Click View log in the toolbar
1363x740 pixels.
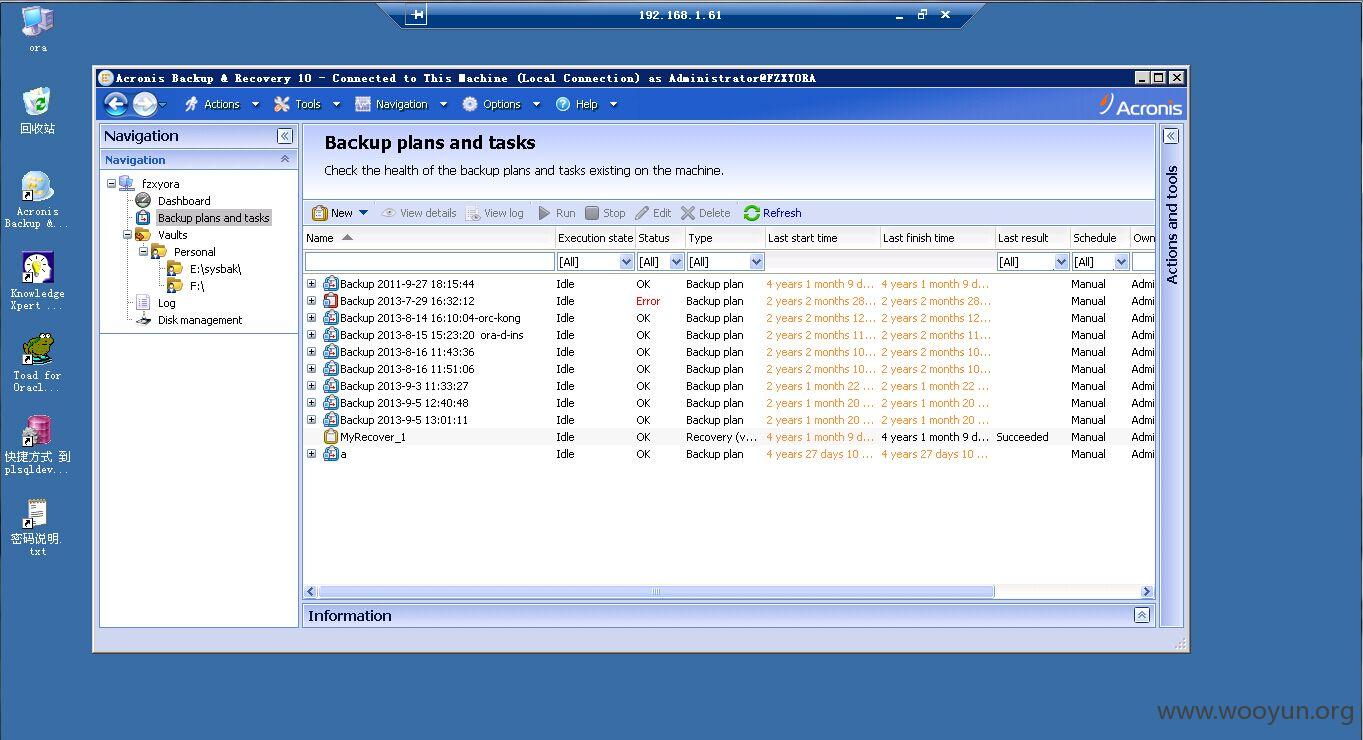(x=494, y=213)
